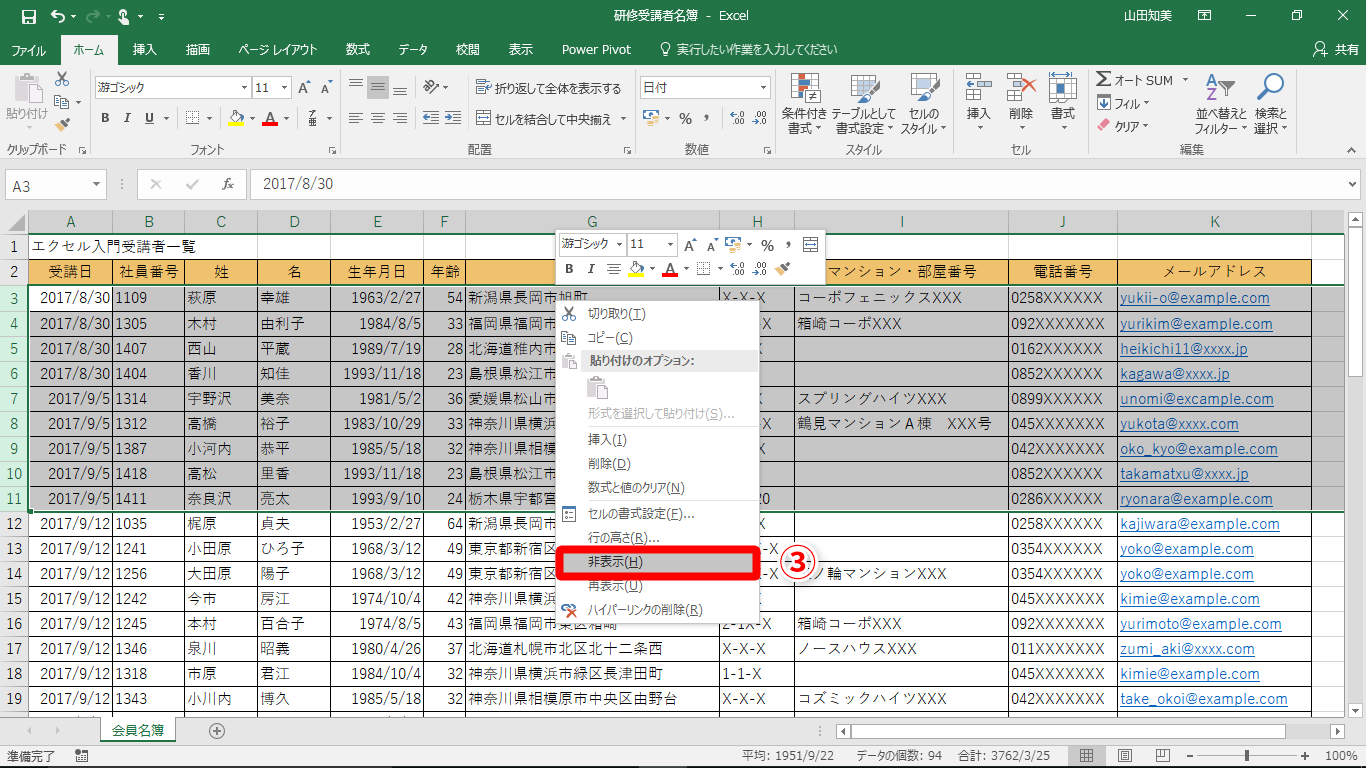Align text left in the ribbon alignment group
This screenshot has height=768, width=1366.
point(355,119)
